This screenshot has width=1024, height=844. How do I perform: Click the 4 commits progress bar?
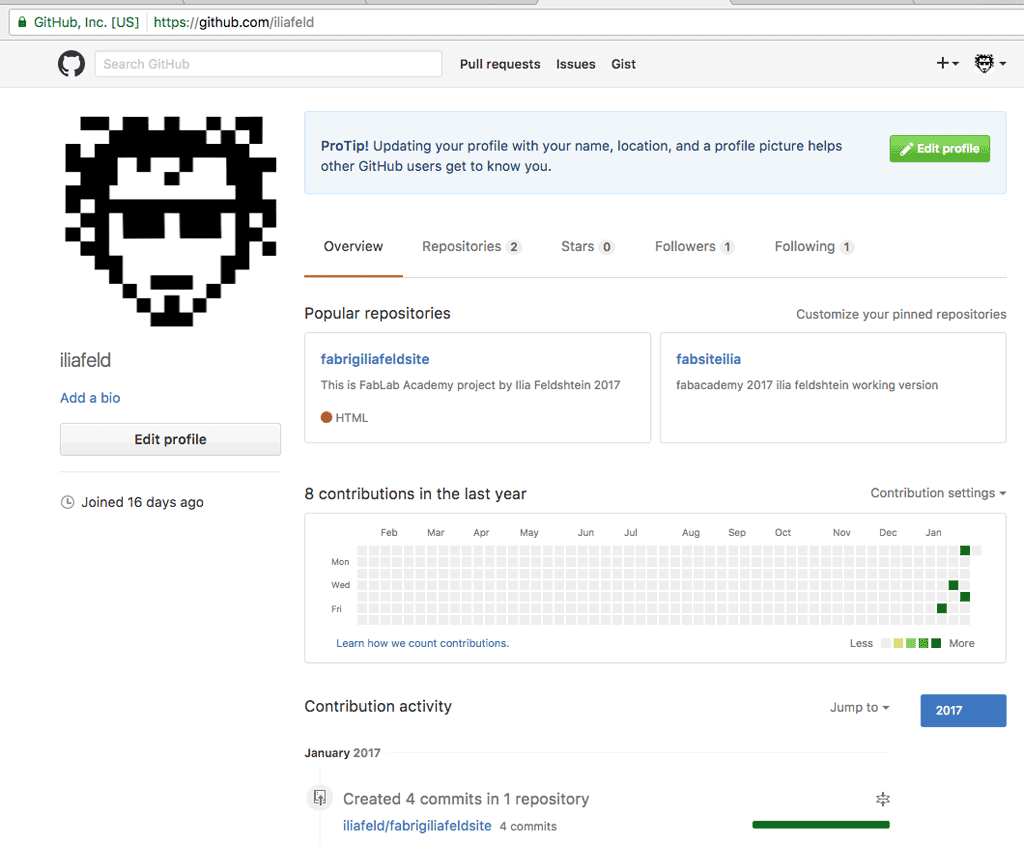[x=821, y=824]
